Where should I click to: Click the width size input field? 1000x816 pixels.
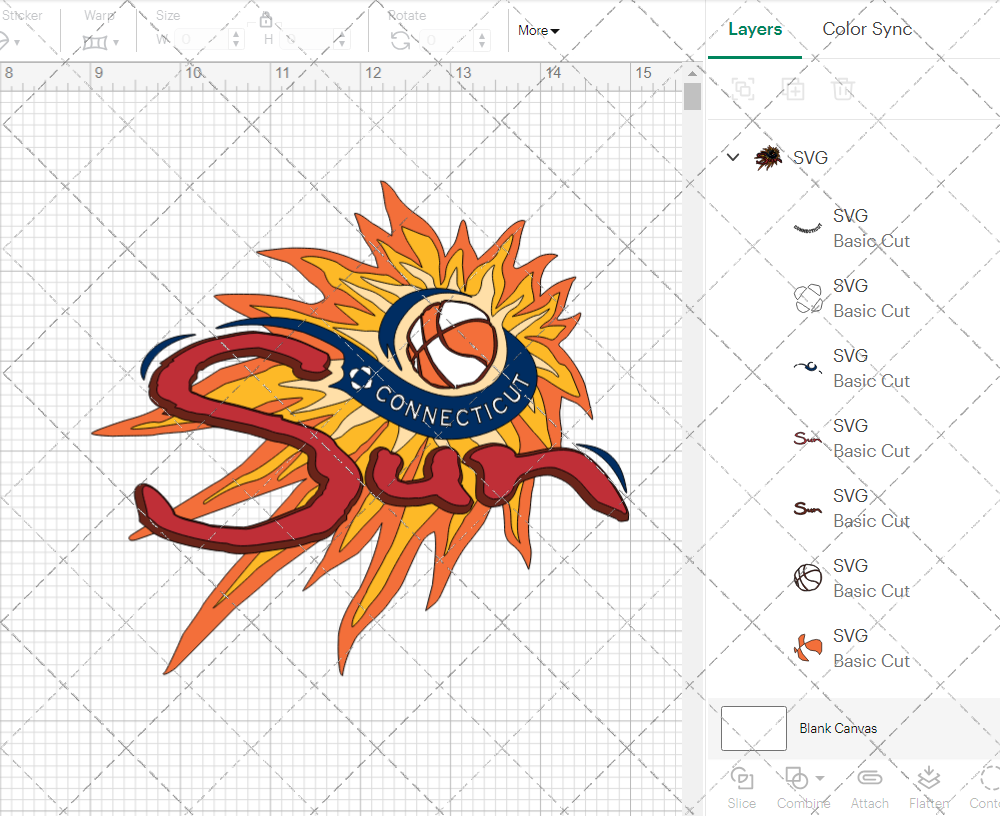(202, 40)
